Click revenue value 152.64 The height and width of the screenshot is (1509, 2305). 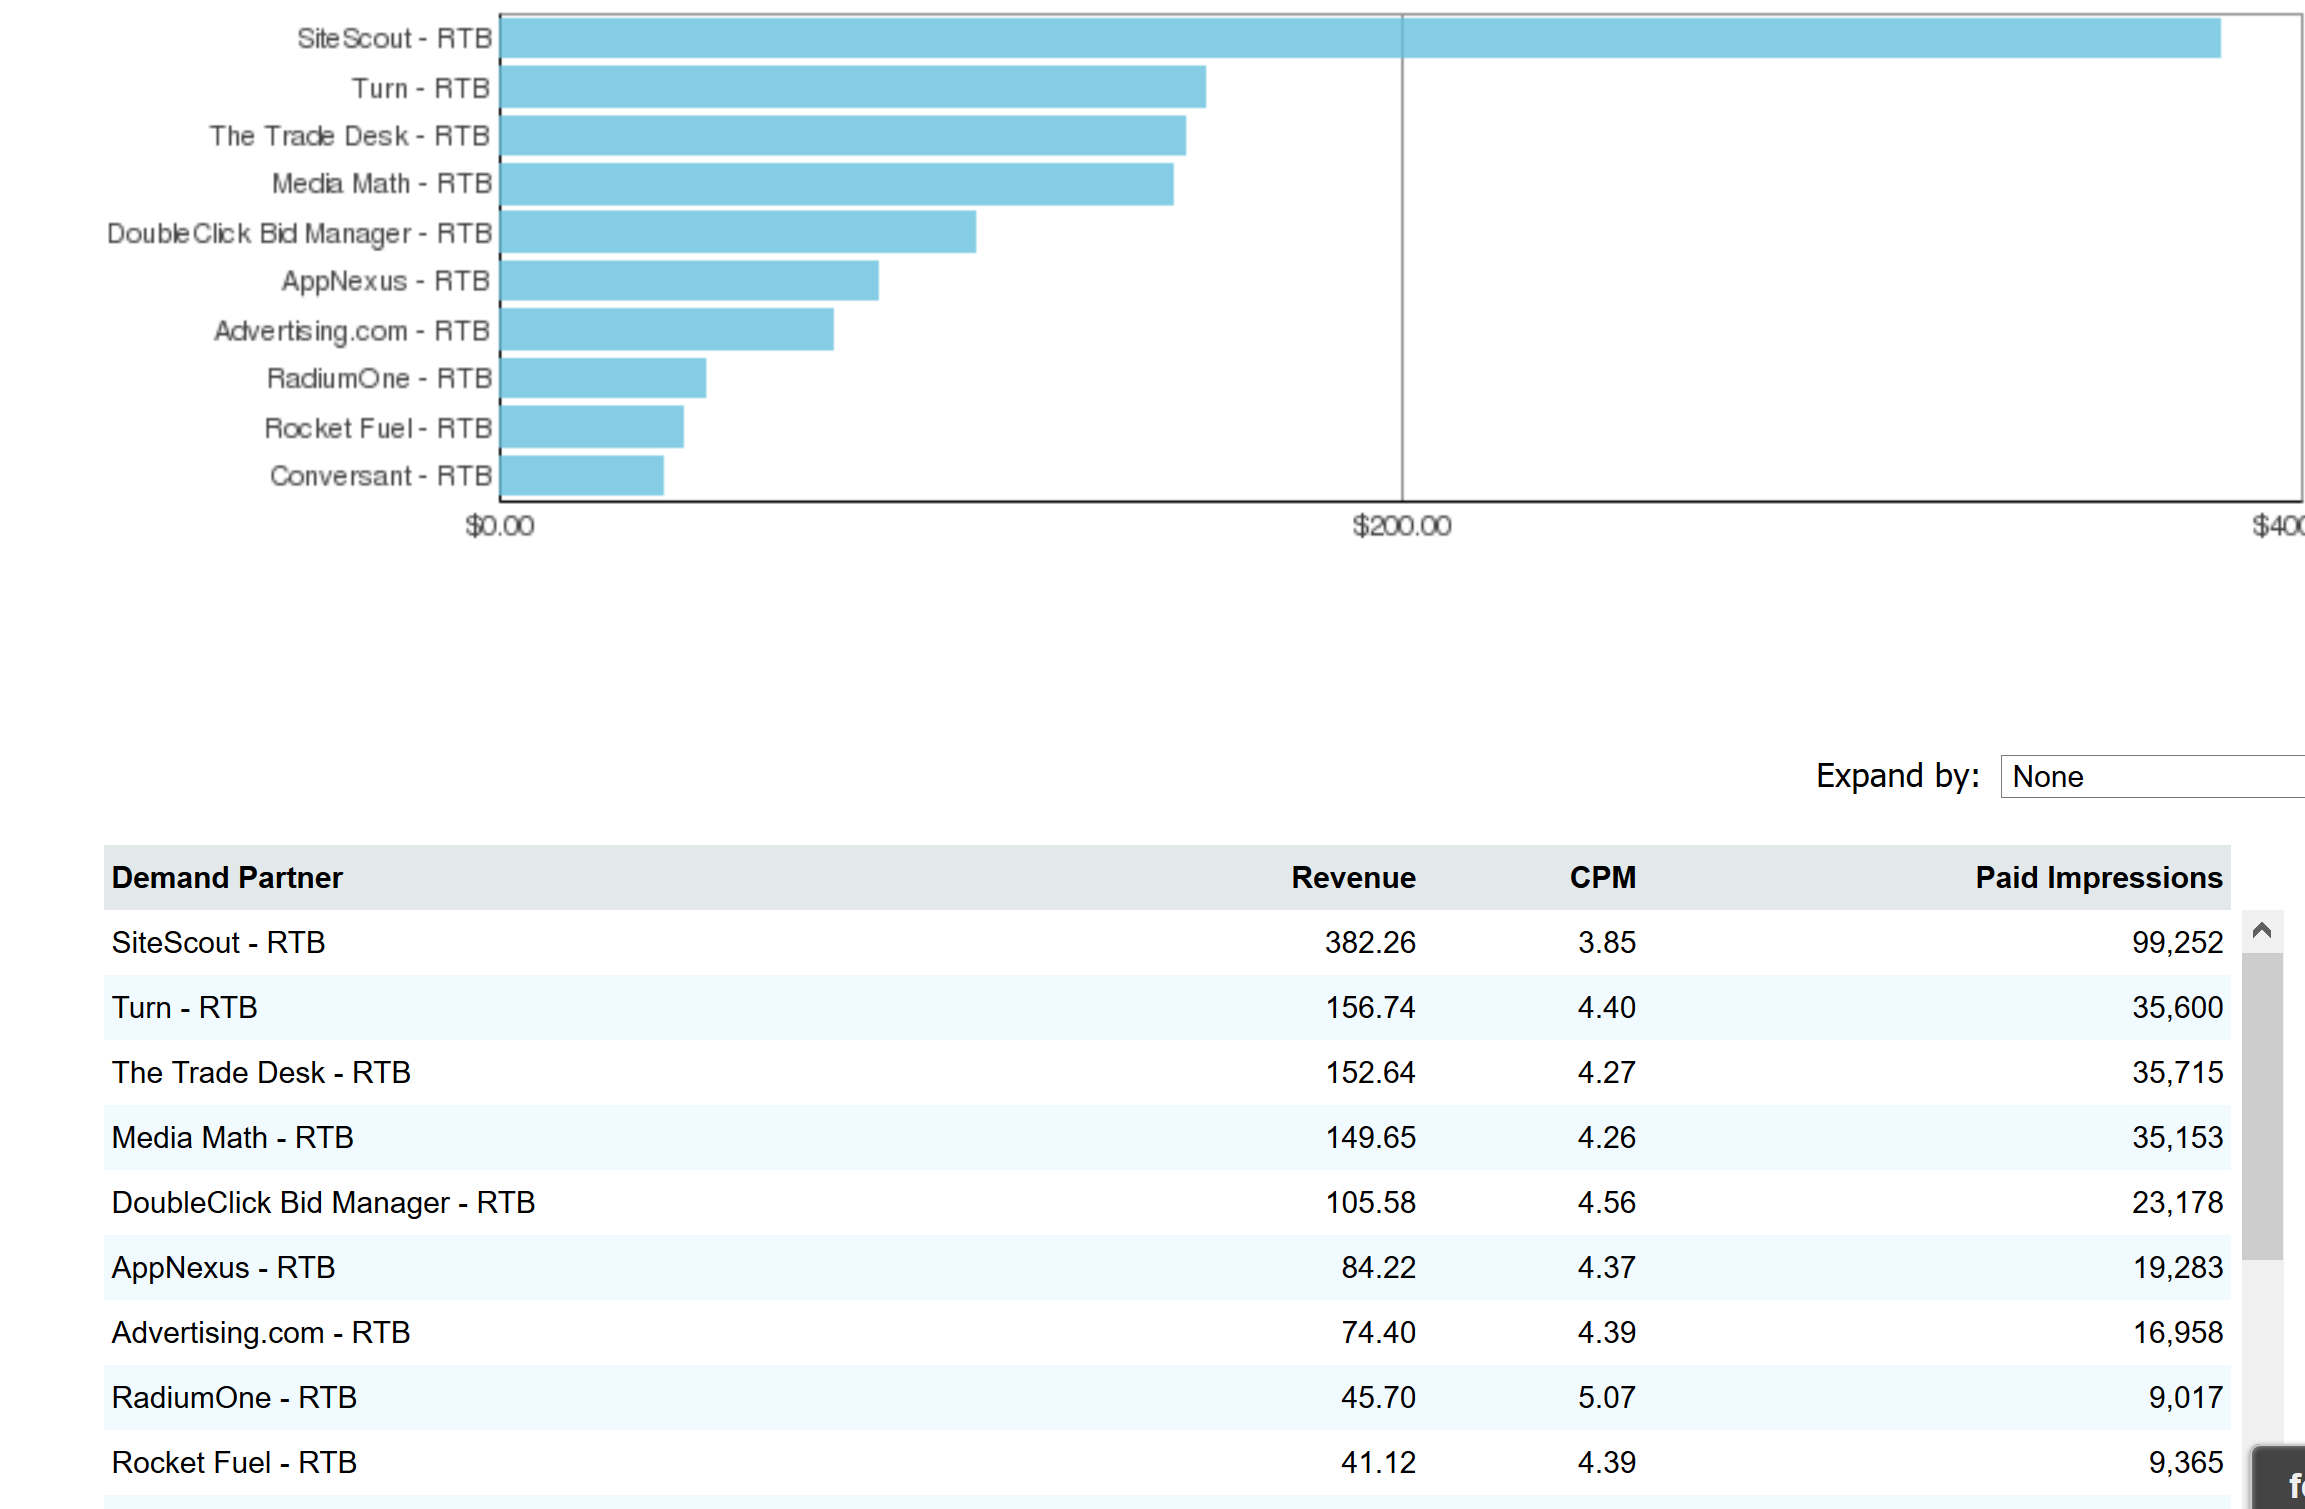[x=1370, y=1072]
